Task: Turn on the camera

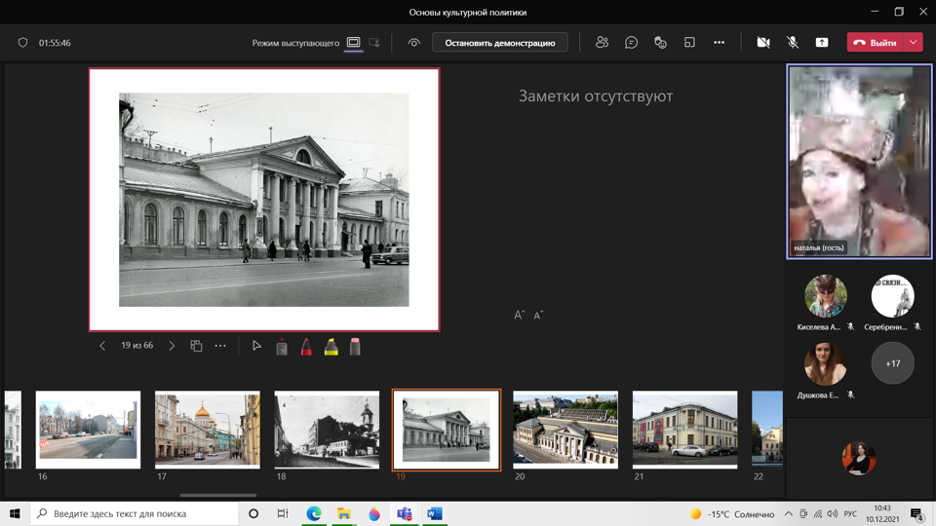Action: point(763,43)
